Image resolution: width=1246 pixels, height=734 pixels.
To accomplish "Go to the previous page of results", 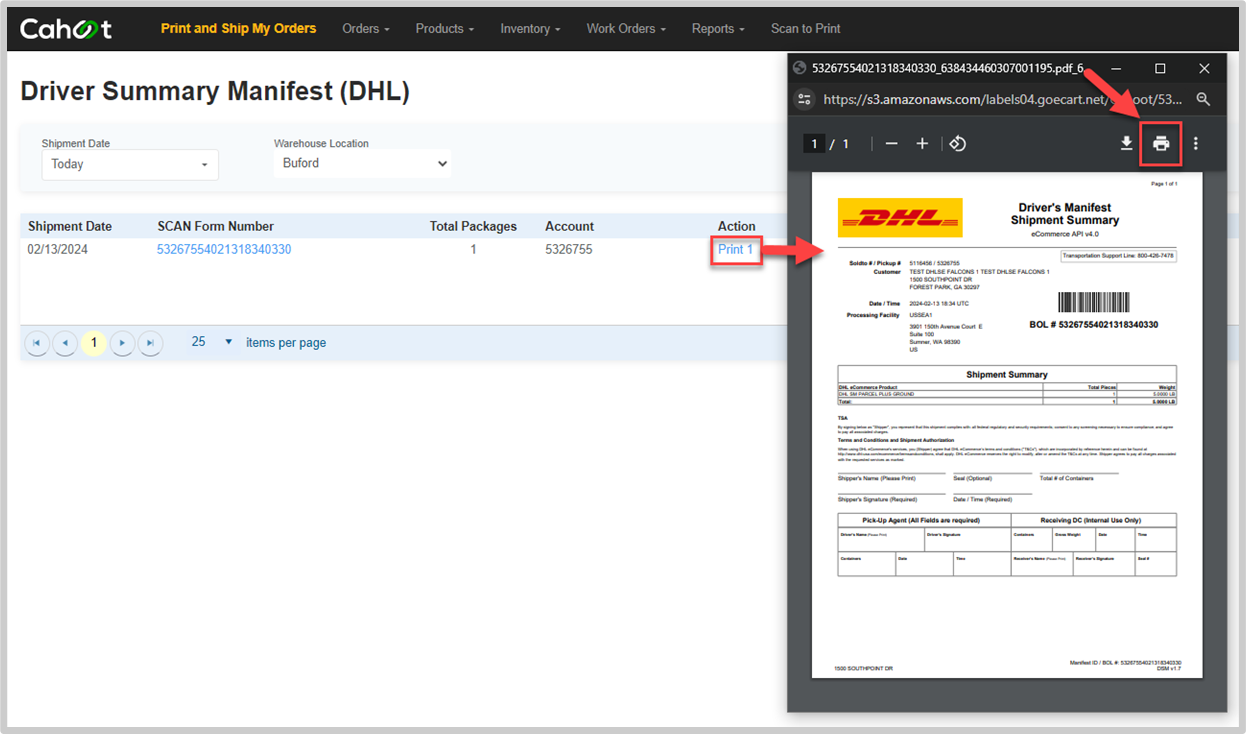I will (65, 343).
